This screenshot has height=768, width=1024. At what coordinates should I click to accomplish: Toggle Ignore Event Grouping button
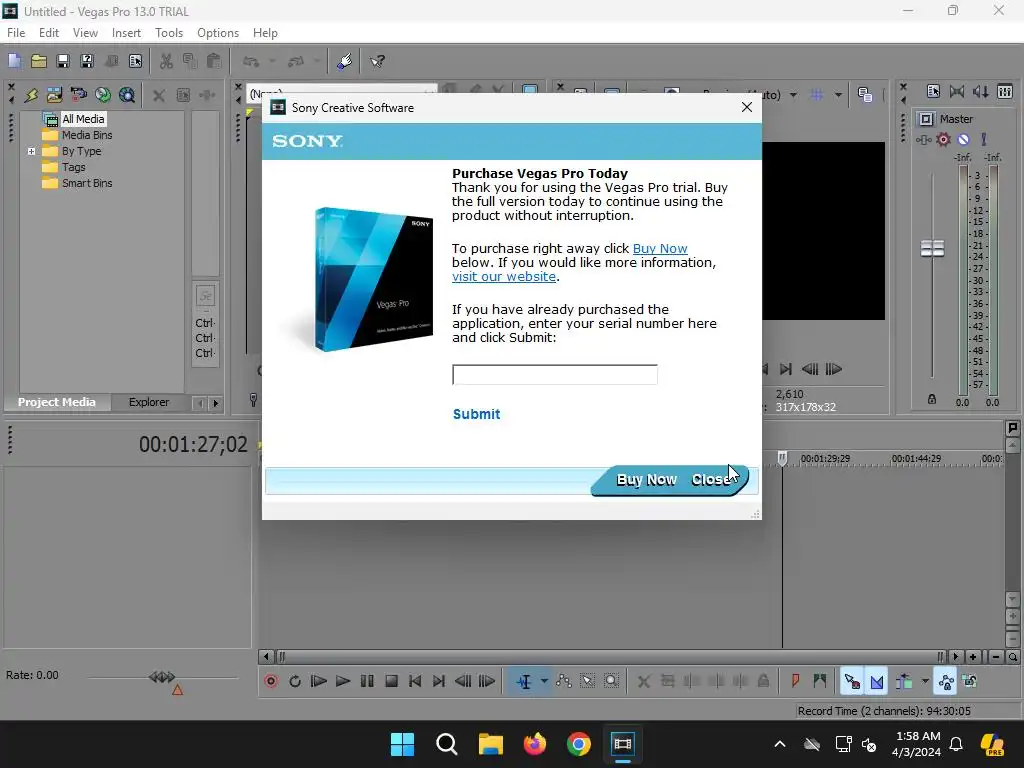970,681
